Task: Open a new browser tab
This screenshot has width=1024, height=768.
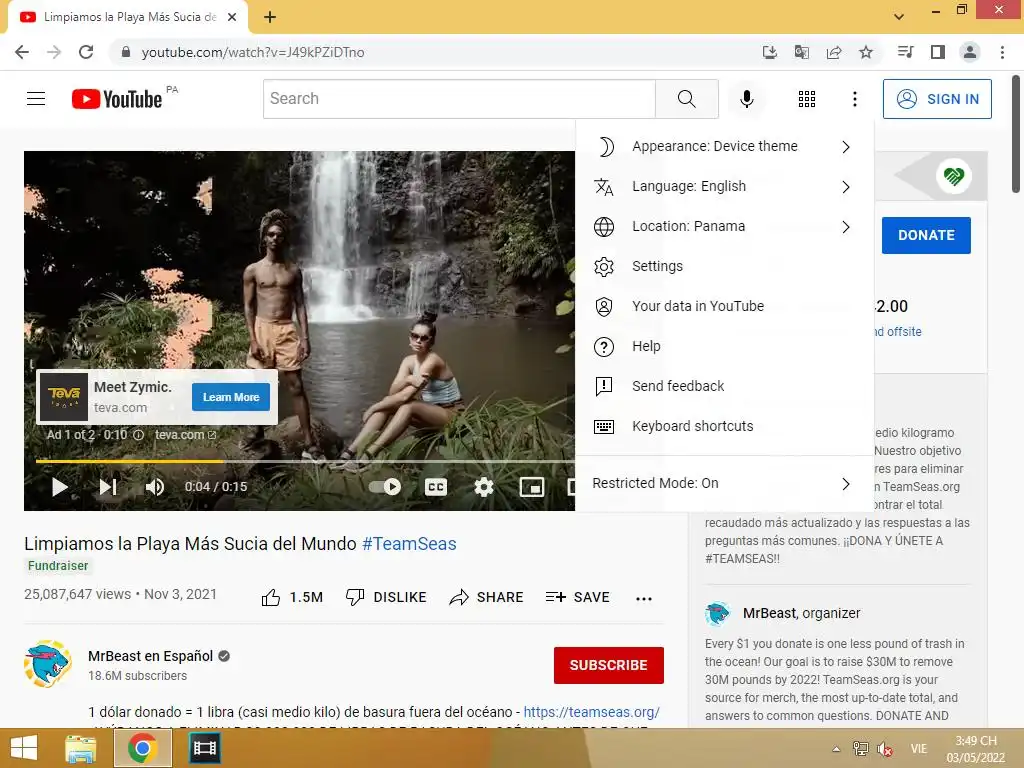Action: [x=270, y=18]
